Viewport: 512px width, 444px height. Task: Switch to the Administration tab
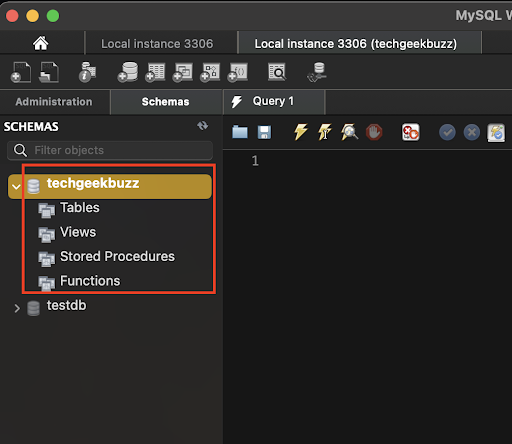54,102
